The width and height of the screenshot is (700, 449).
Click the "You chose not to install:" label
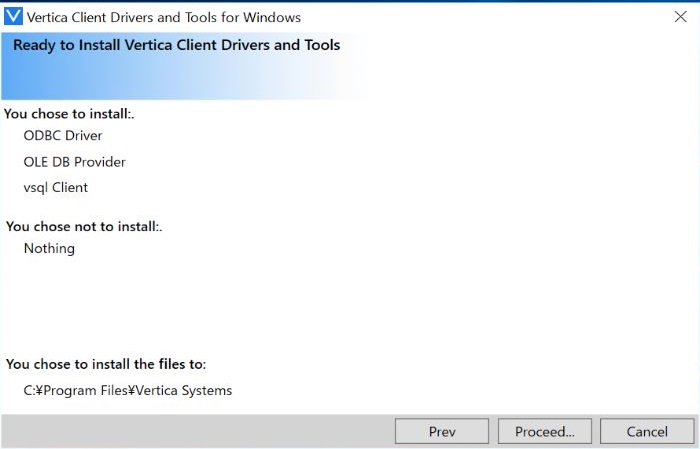click(x=84, y=226)
